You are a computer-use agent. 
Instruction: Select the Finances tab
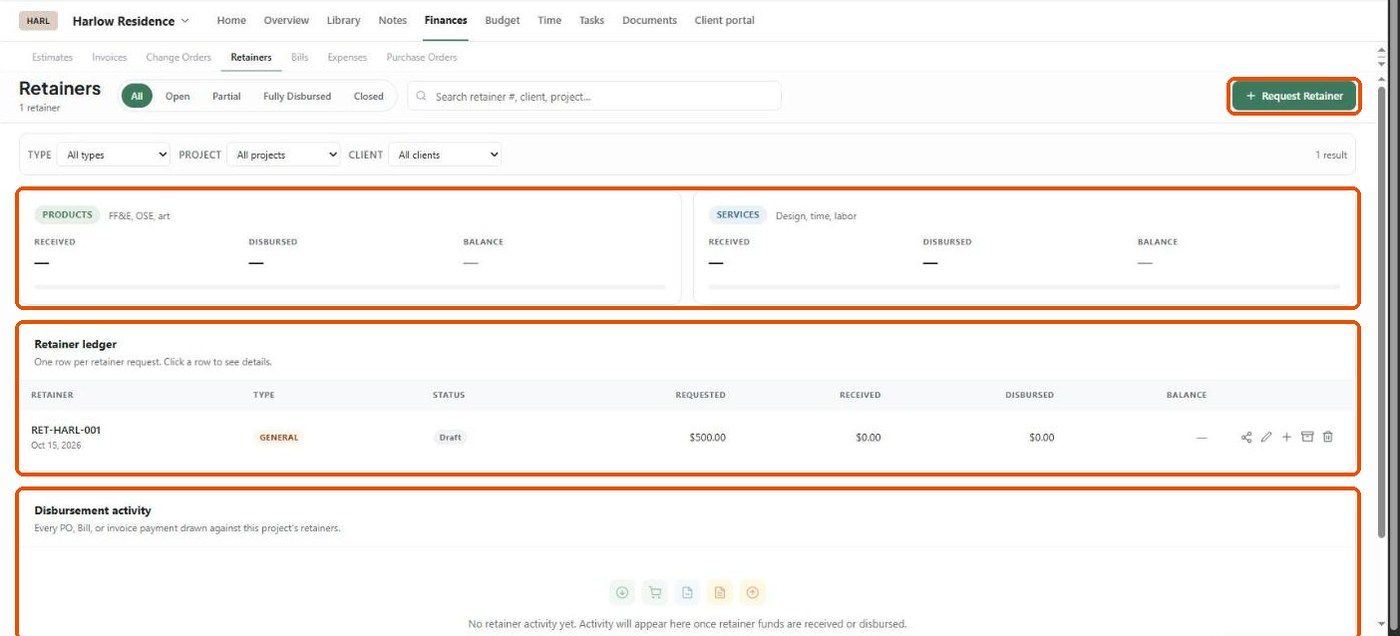tap(446, 20)
